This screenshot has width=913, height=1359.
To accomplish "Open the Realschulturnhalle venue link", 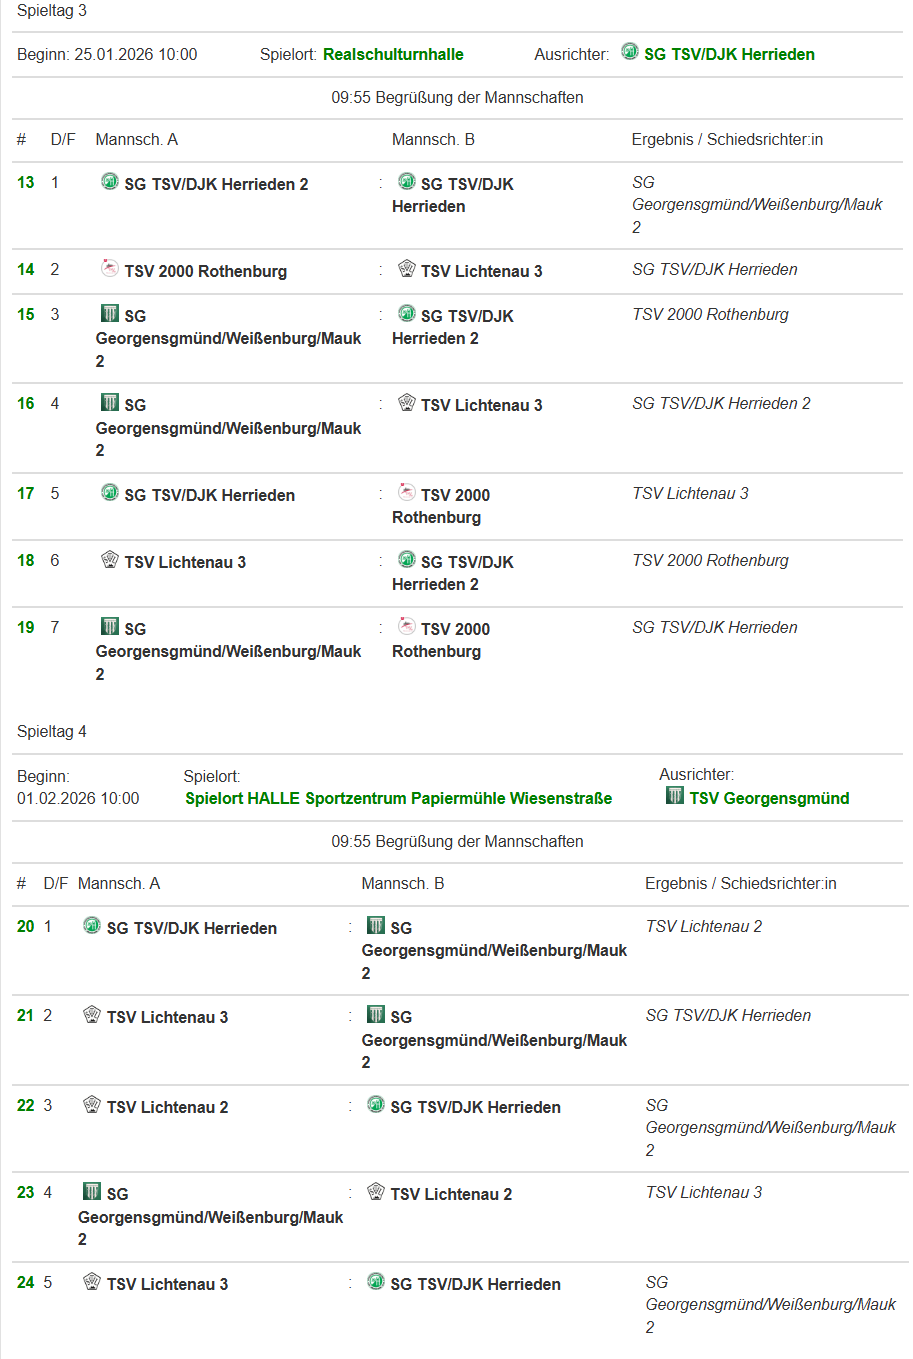I will [393, 54].
